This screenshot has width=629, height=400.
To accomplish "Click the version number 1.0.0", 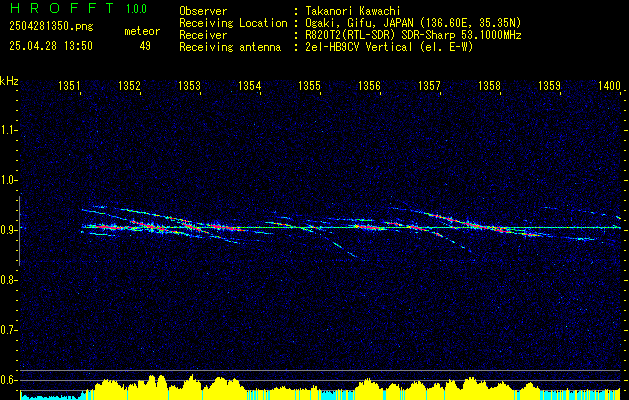I will point(136,9).
